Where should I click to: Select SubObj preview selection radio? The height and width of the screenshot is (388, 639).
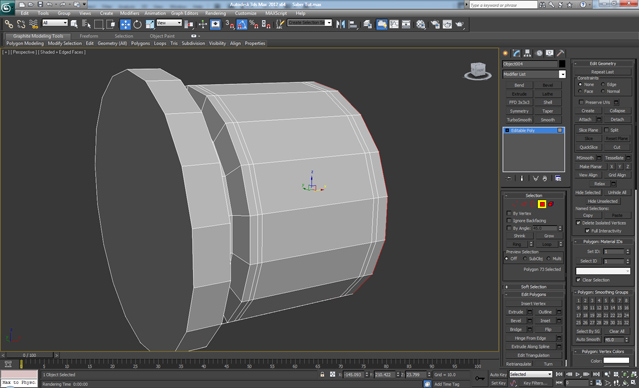pos(525,259)
